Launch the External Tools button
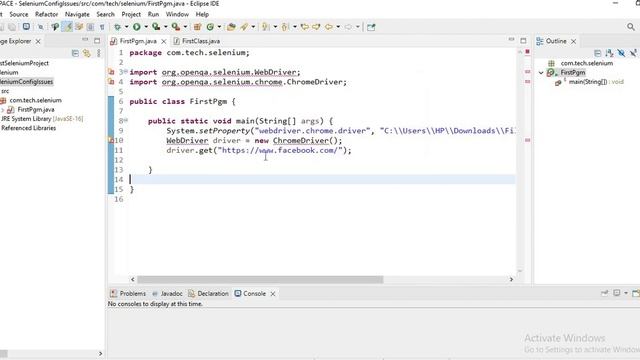This screenshot has height=360, width=640. [x=176, y=27]
